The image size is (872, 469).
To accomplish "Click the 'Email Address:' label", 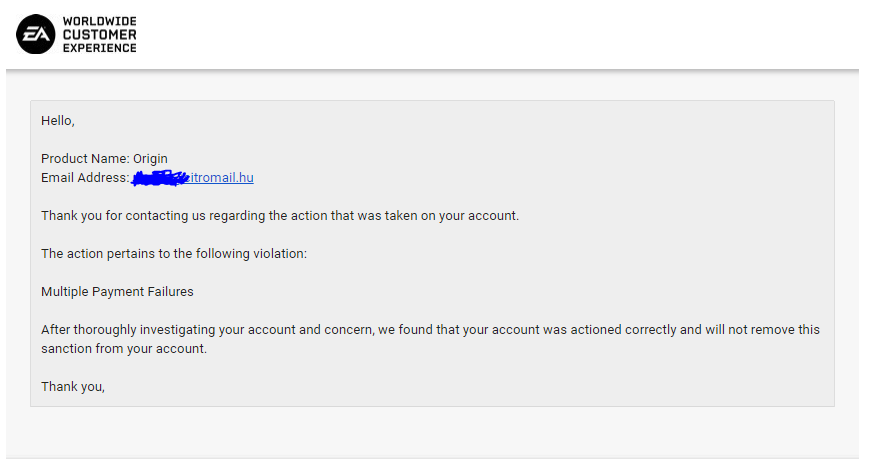I will click(x=85, y=178).
